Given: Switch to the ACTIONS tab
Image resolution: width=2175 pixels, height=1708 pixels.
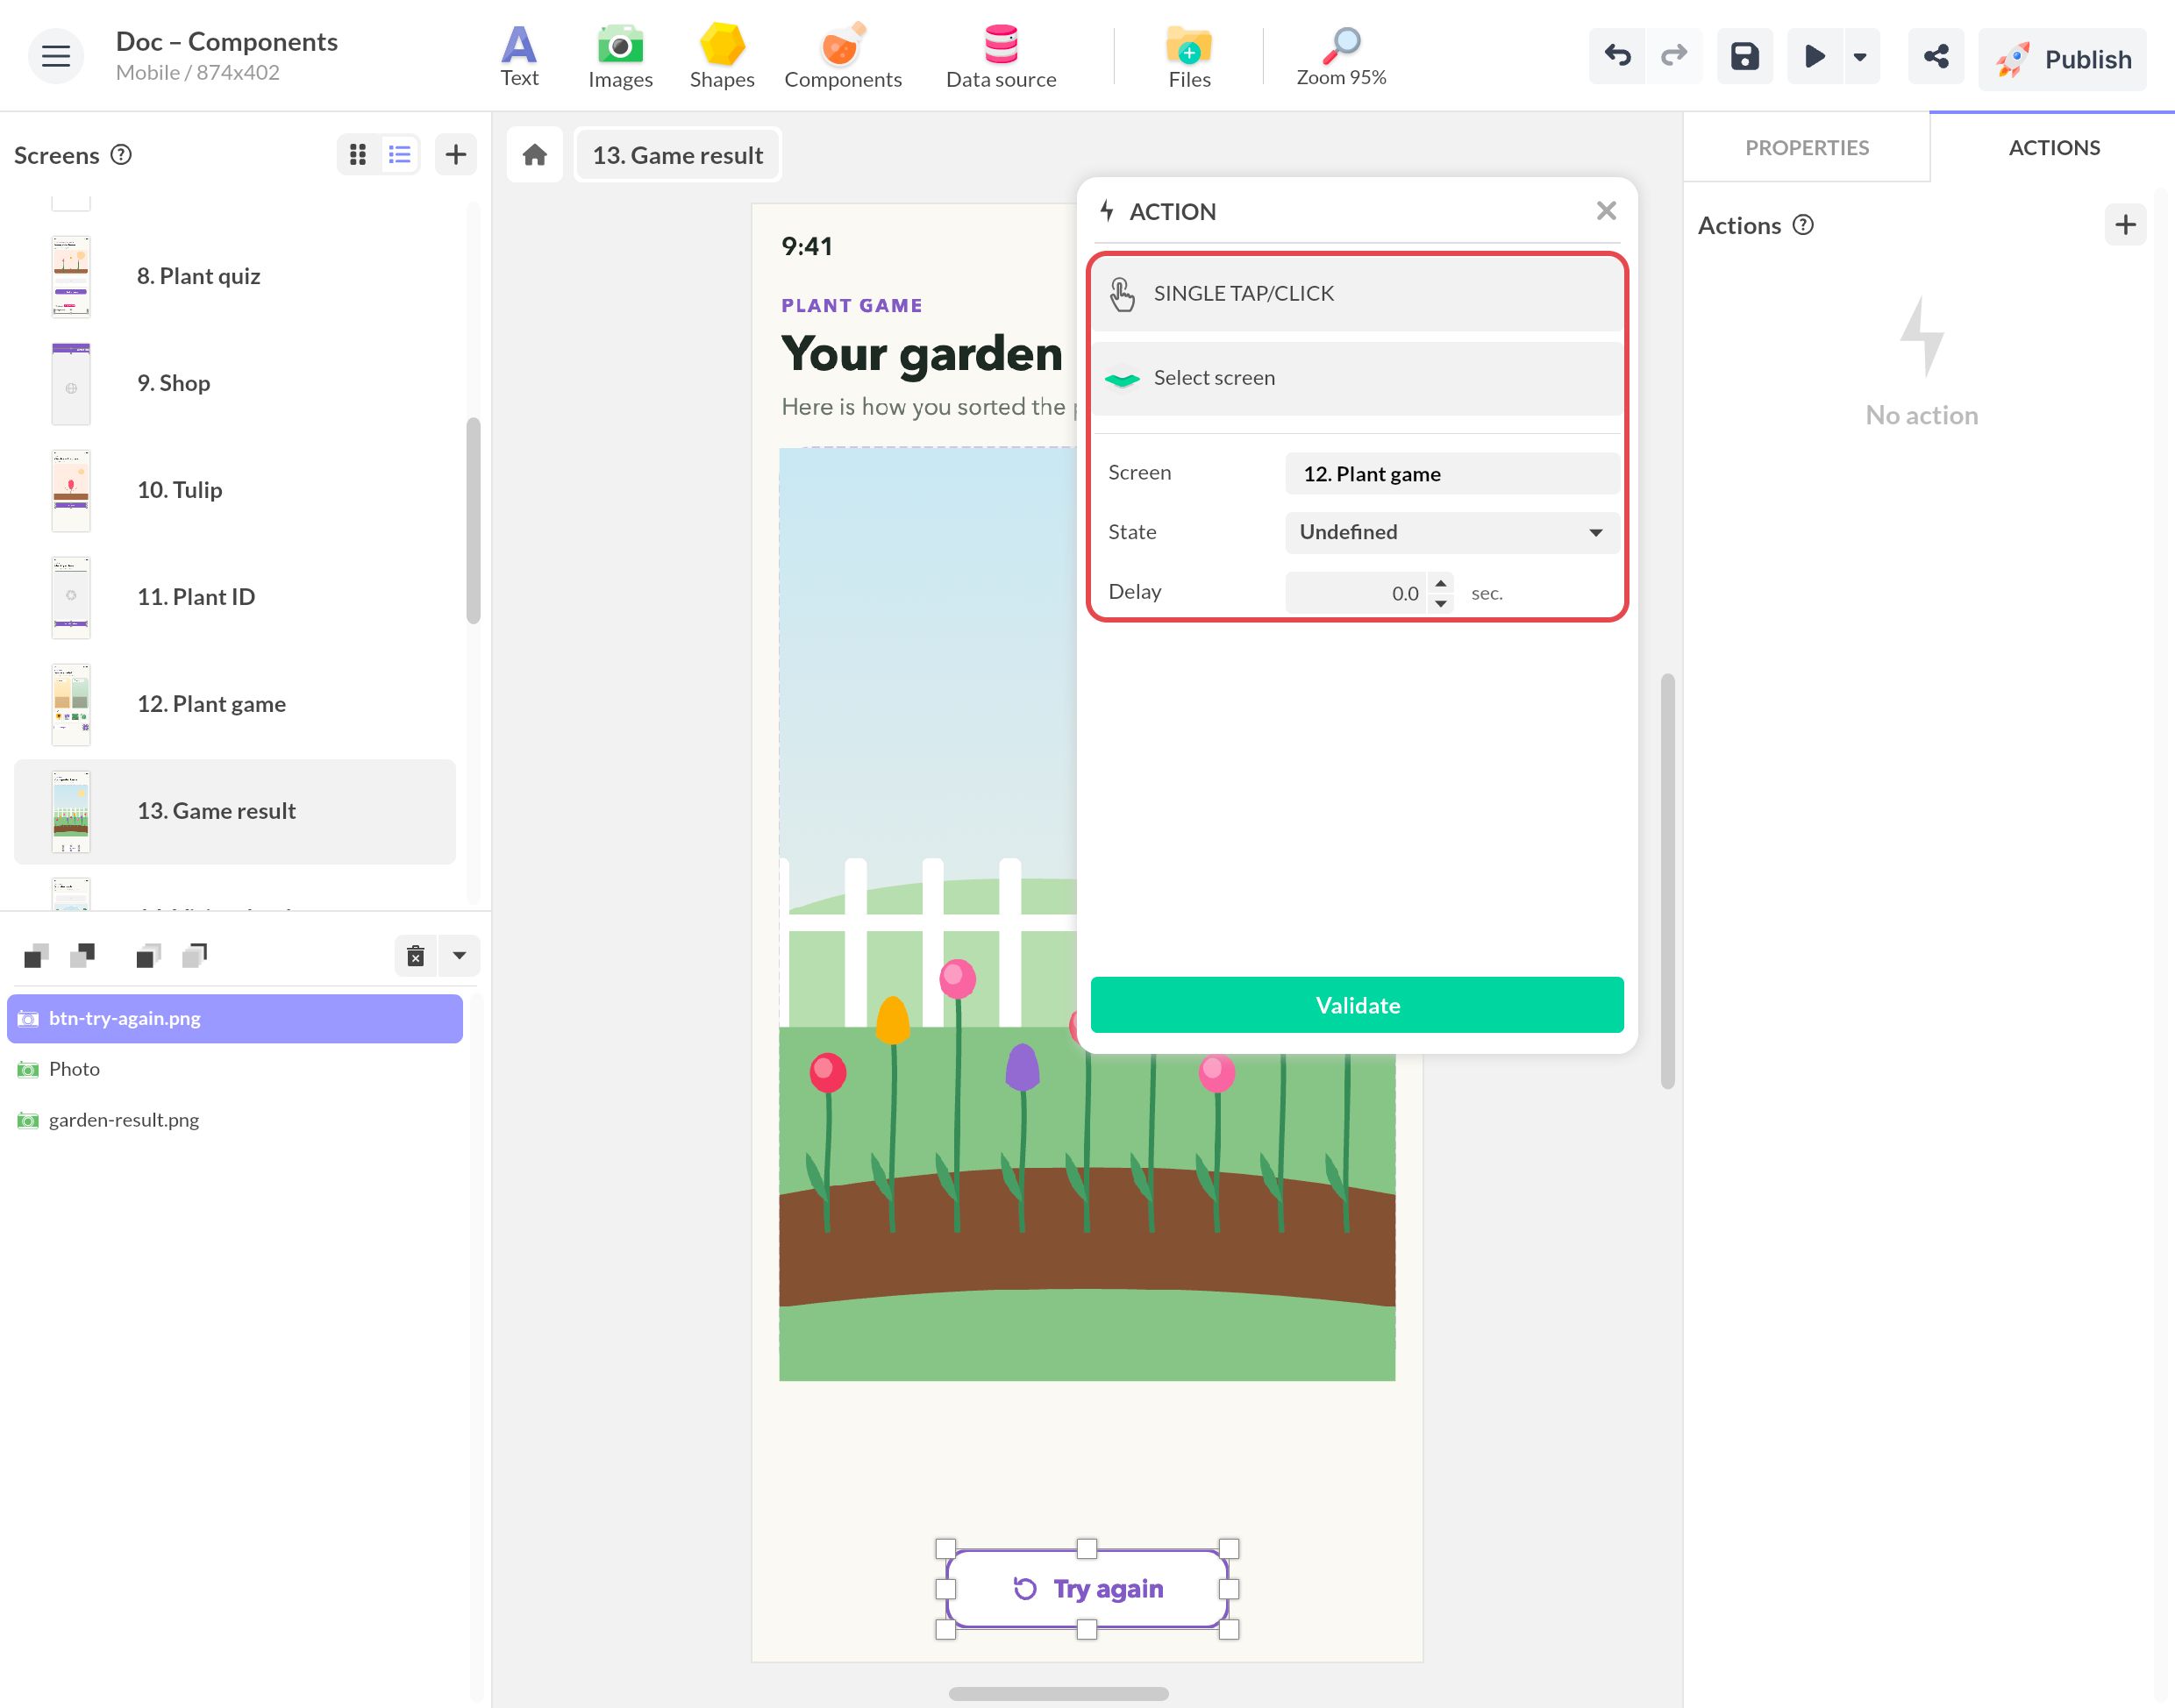Looking at the screenshot, I should [2054, 148].
